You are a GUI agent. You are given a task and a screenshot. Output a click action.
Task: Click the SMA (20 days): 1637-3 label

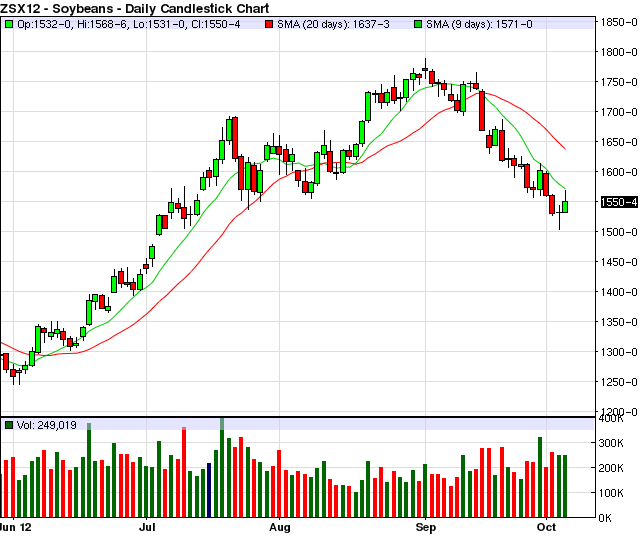tap(333, 24)
